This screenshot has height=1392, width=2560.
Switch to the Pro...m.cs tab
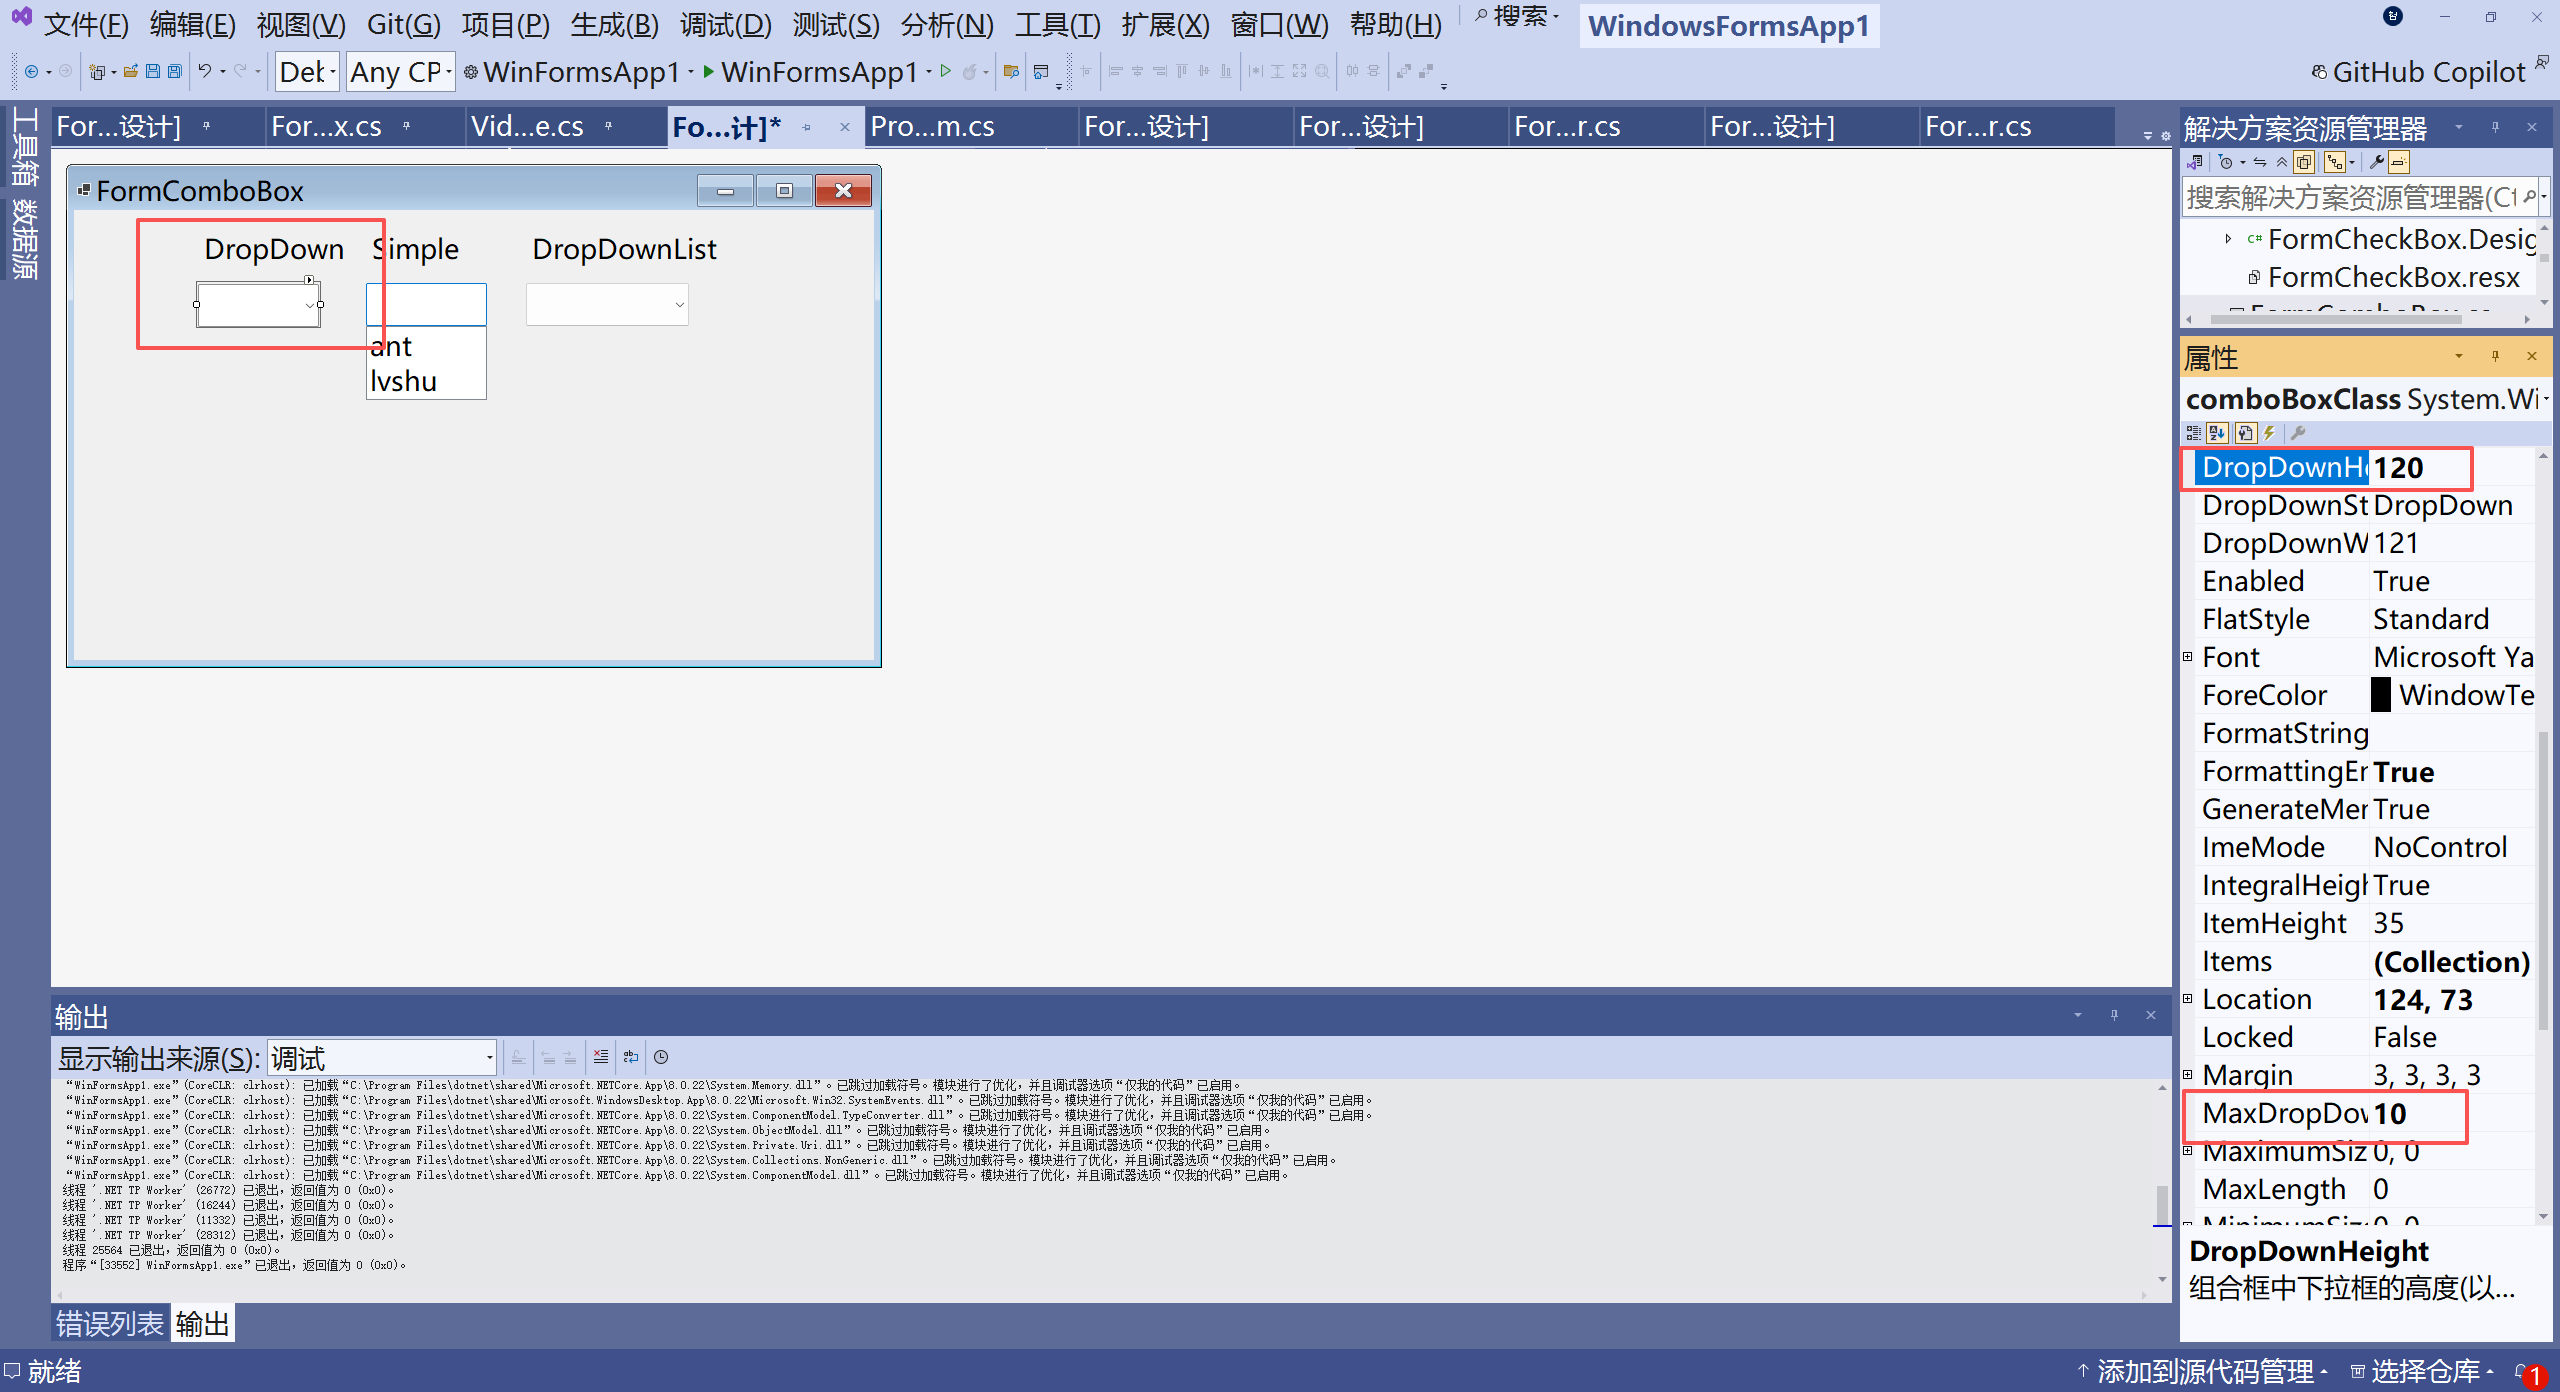coord(932,127)
